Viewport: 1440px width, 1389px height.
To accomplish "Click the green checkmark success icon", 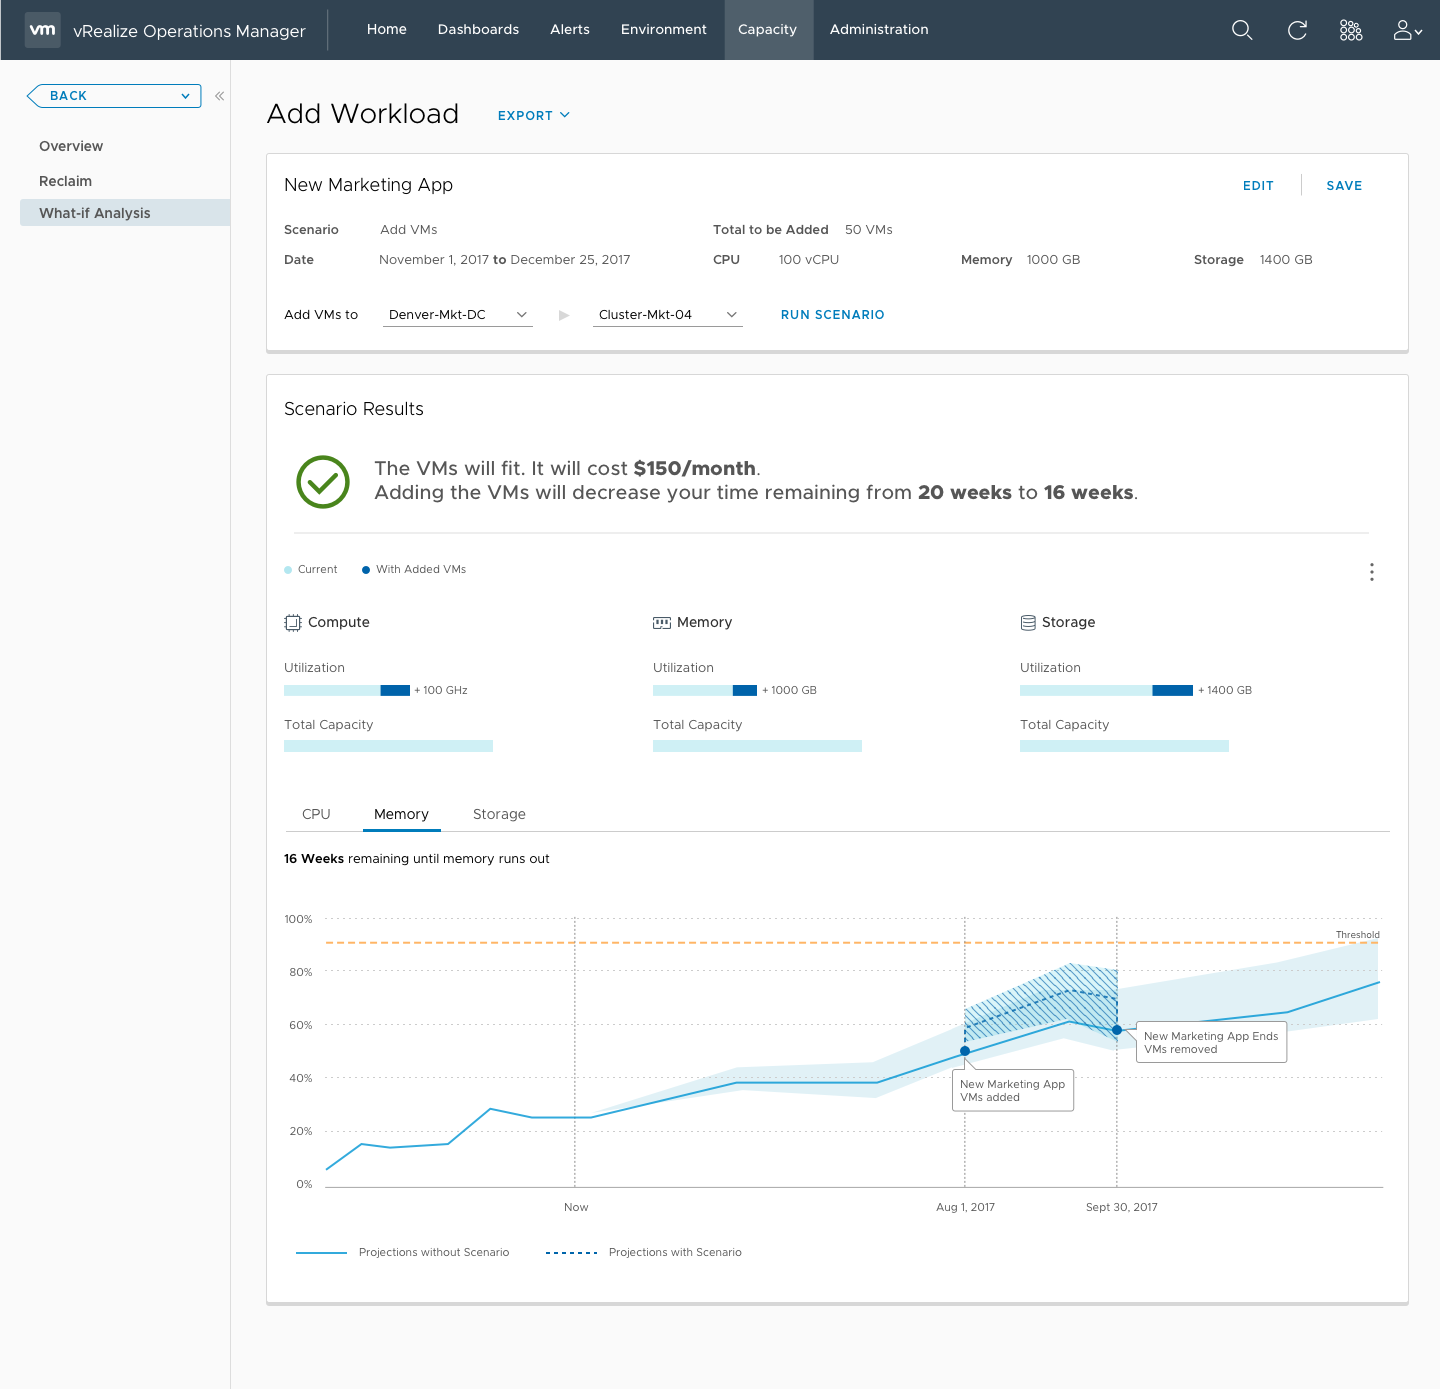I will [323, 482].
